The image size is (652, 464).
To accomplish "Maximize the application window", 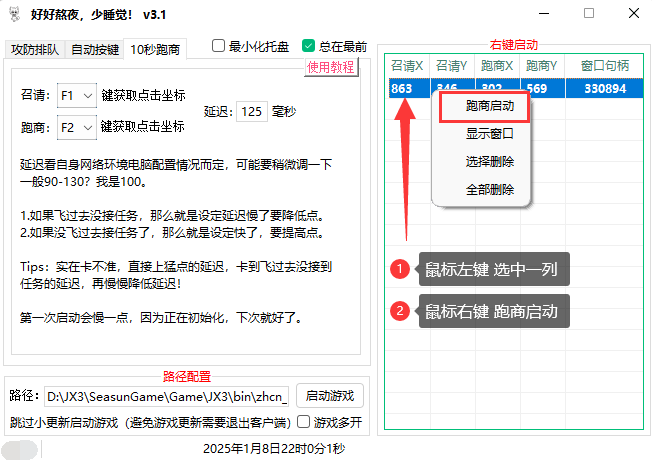I will point(589,14).
